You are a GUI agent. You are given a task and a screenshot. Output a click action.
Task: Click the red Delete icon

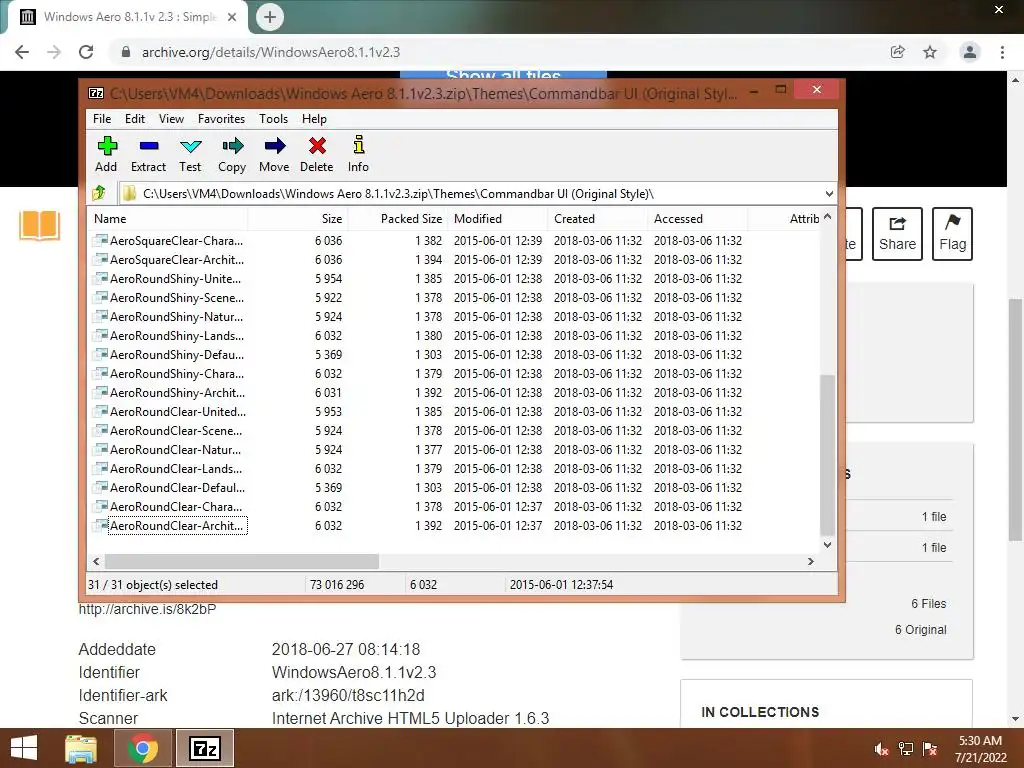click(317, 154)
